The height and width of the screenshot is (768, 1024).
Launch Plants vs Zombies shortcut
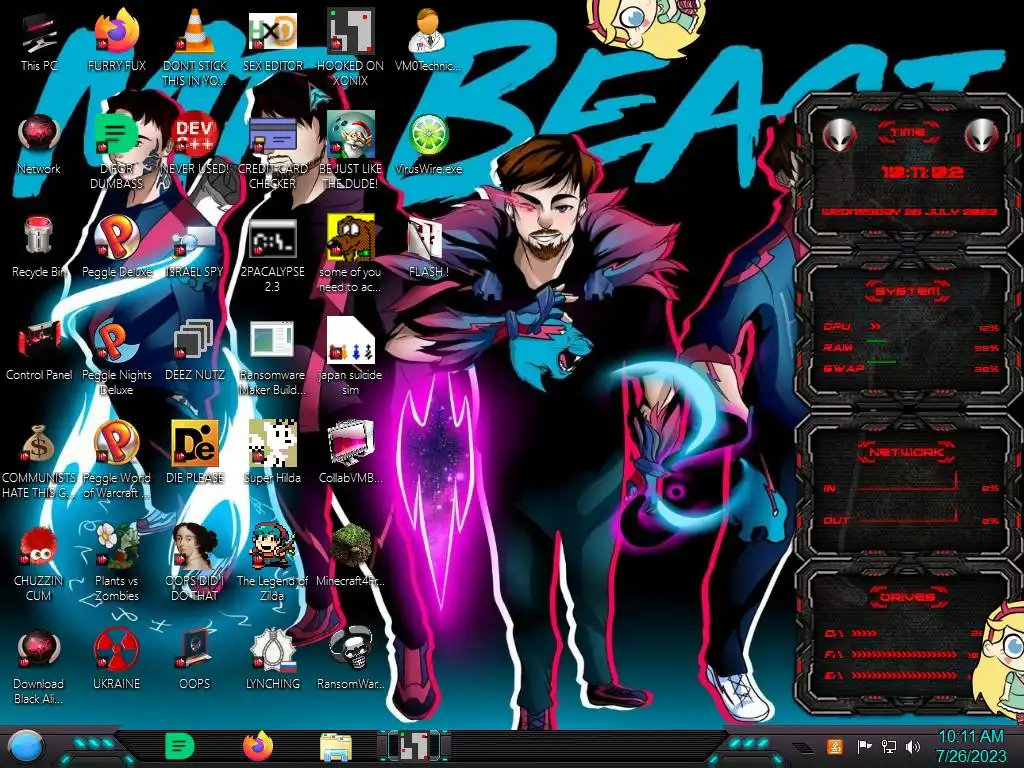coord(116,563)
